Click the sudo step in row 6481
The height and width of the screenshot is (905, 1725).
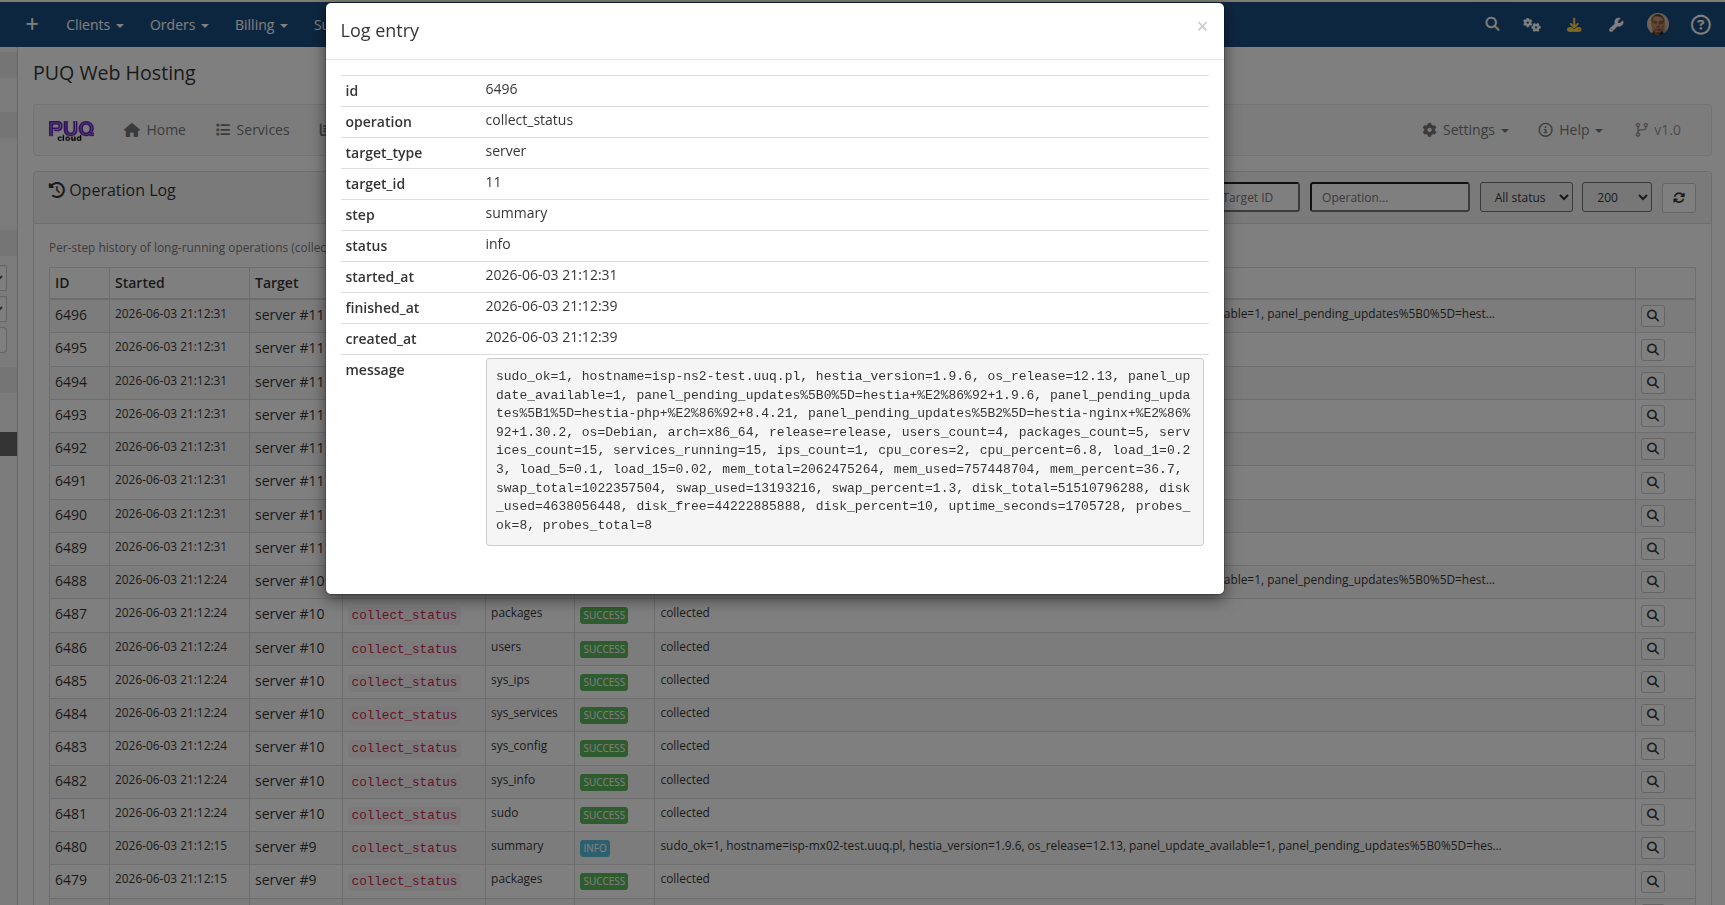[x=504, y=813]
